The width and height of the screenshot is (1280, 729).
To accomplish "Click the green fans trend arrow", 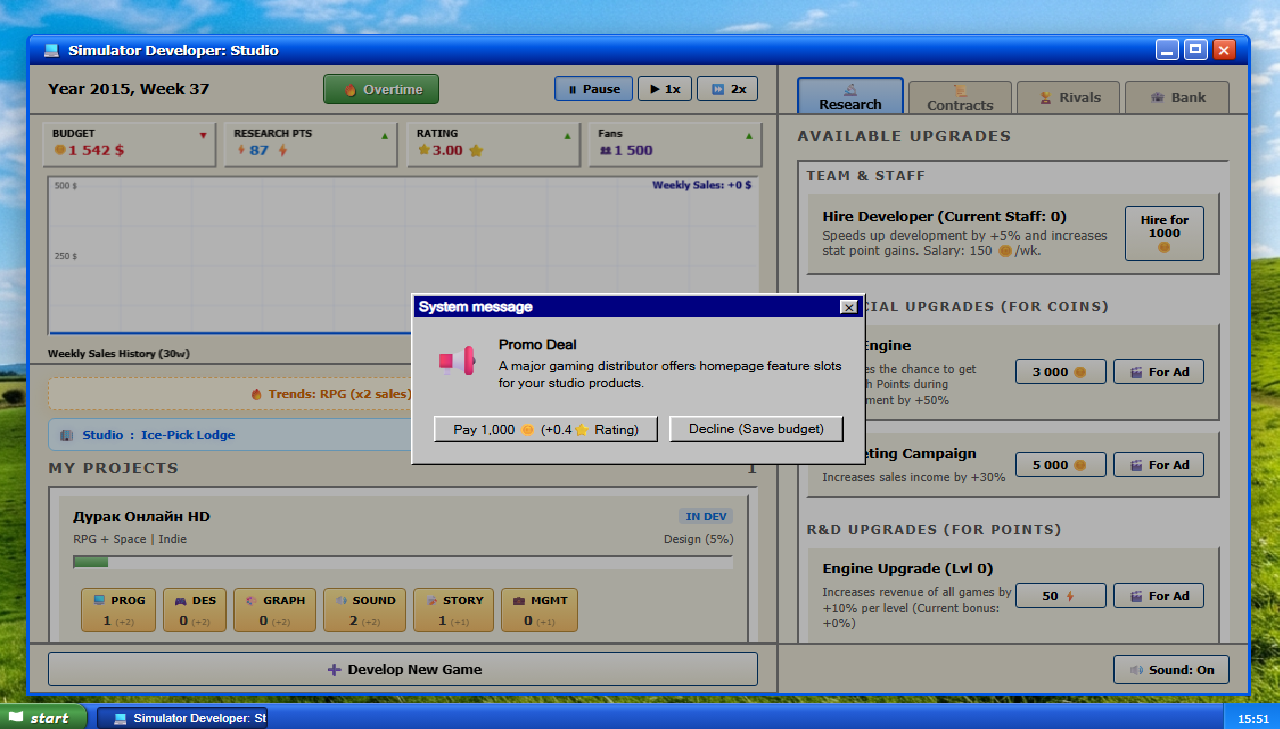I will click(749, 135).
